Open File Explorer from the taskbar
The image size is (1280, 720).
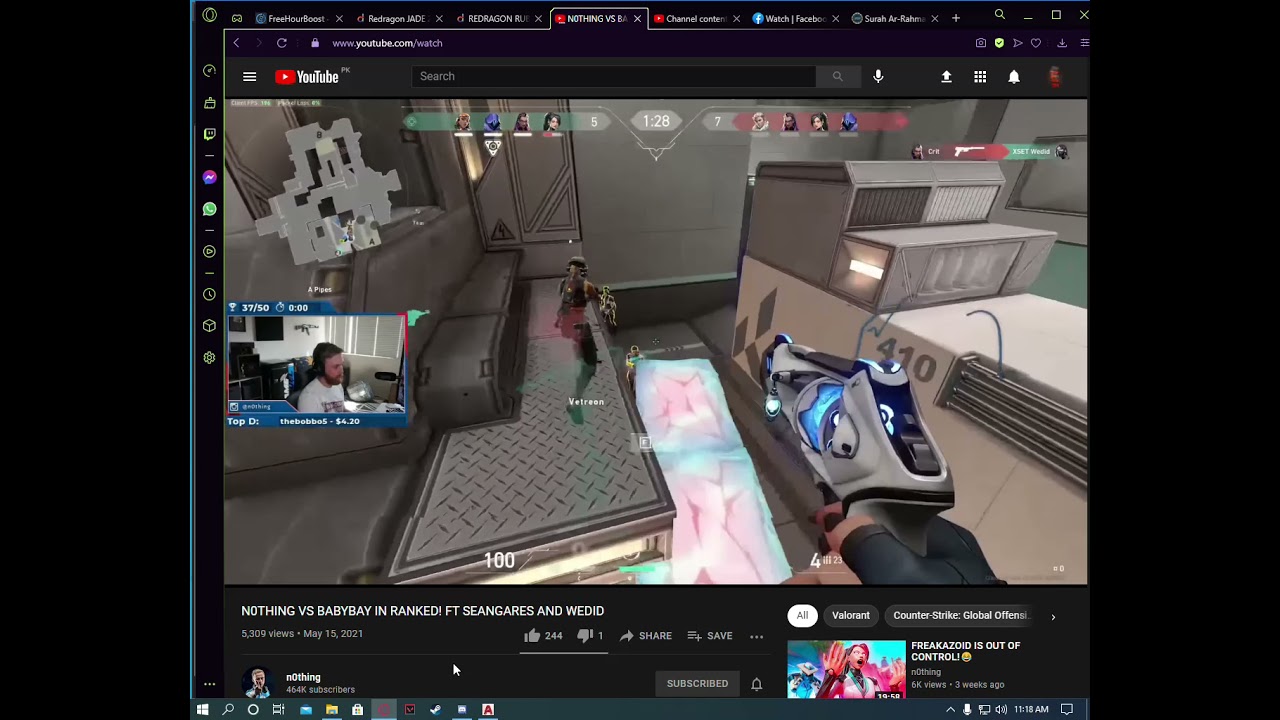331,710
